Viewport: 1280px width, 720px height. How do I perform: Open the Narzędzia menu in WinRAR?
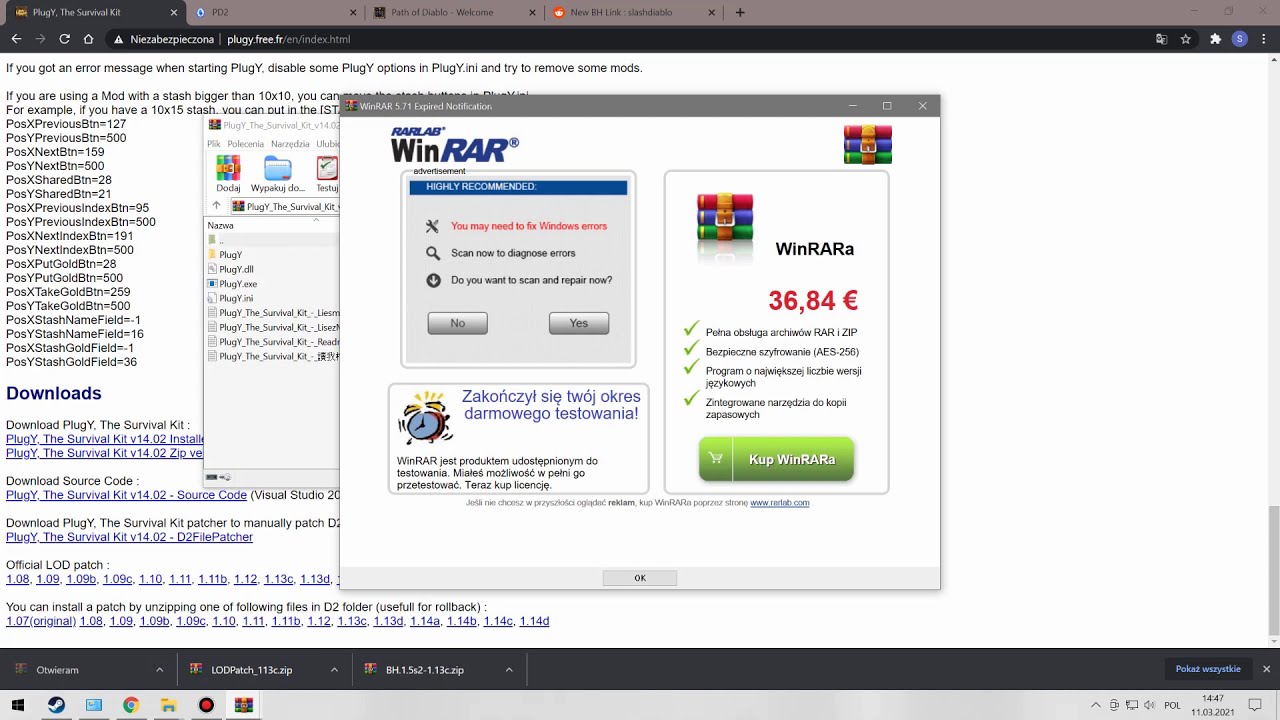click(290, 144)
